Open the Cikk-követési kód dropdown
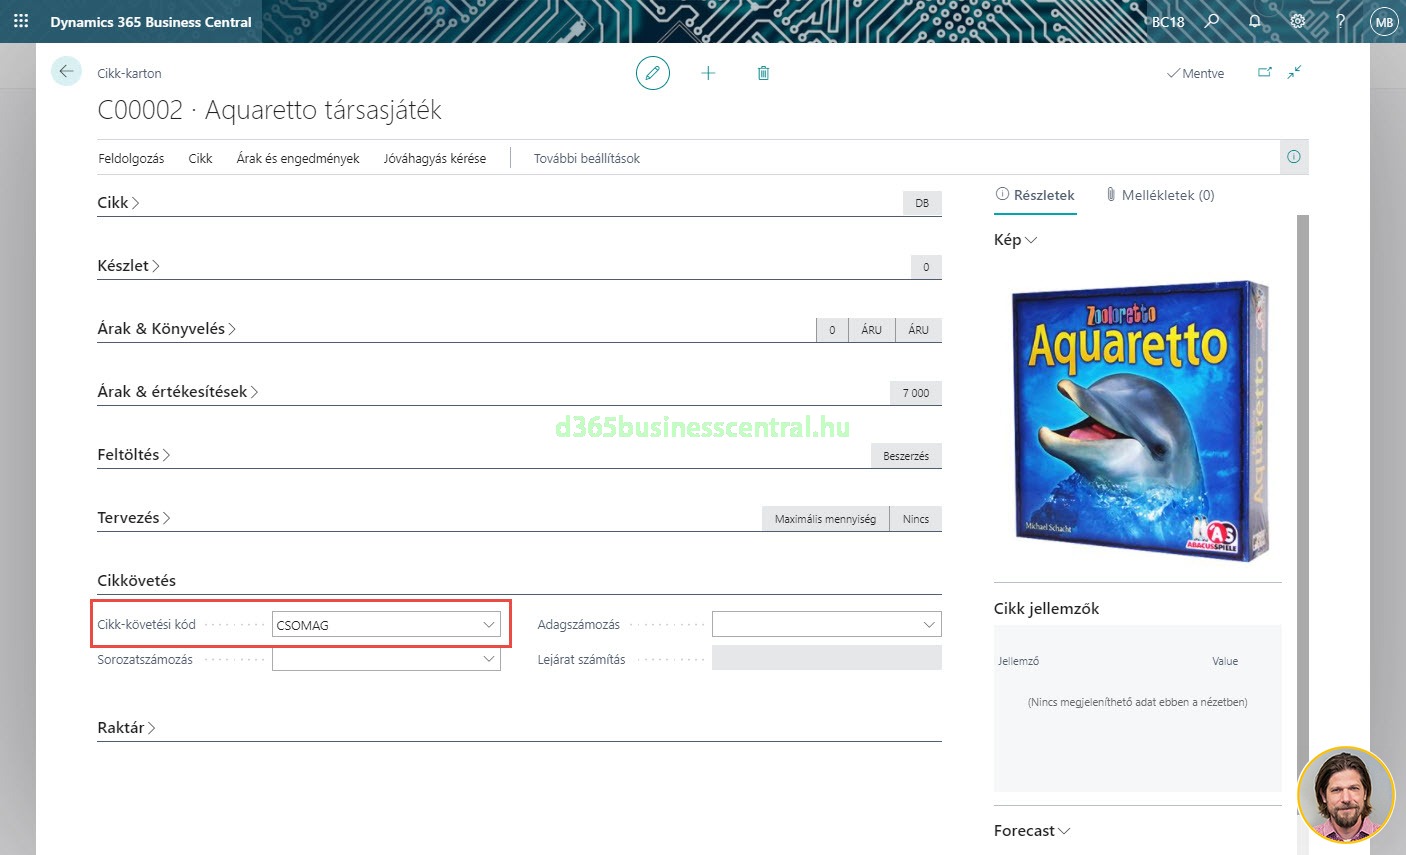The height and width of the screenshot is (855, 1406). 488,625
